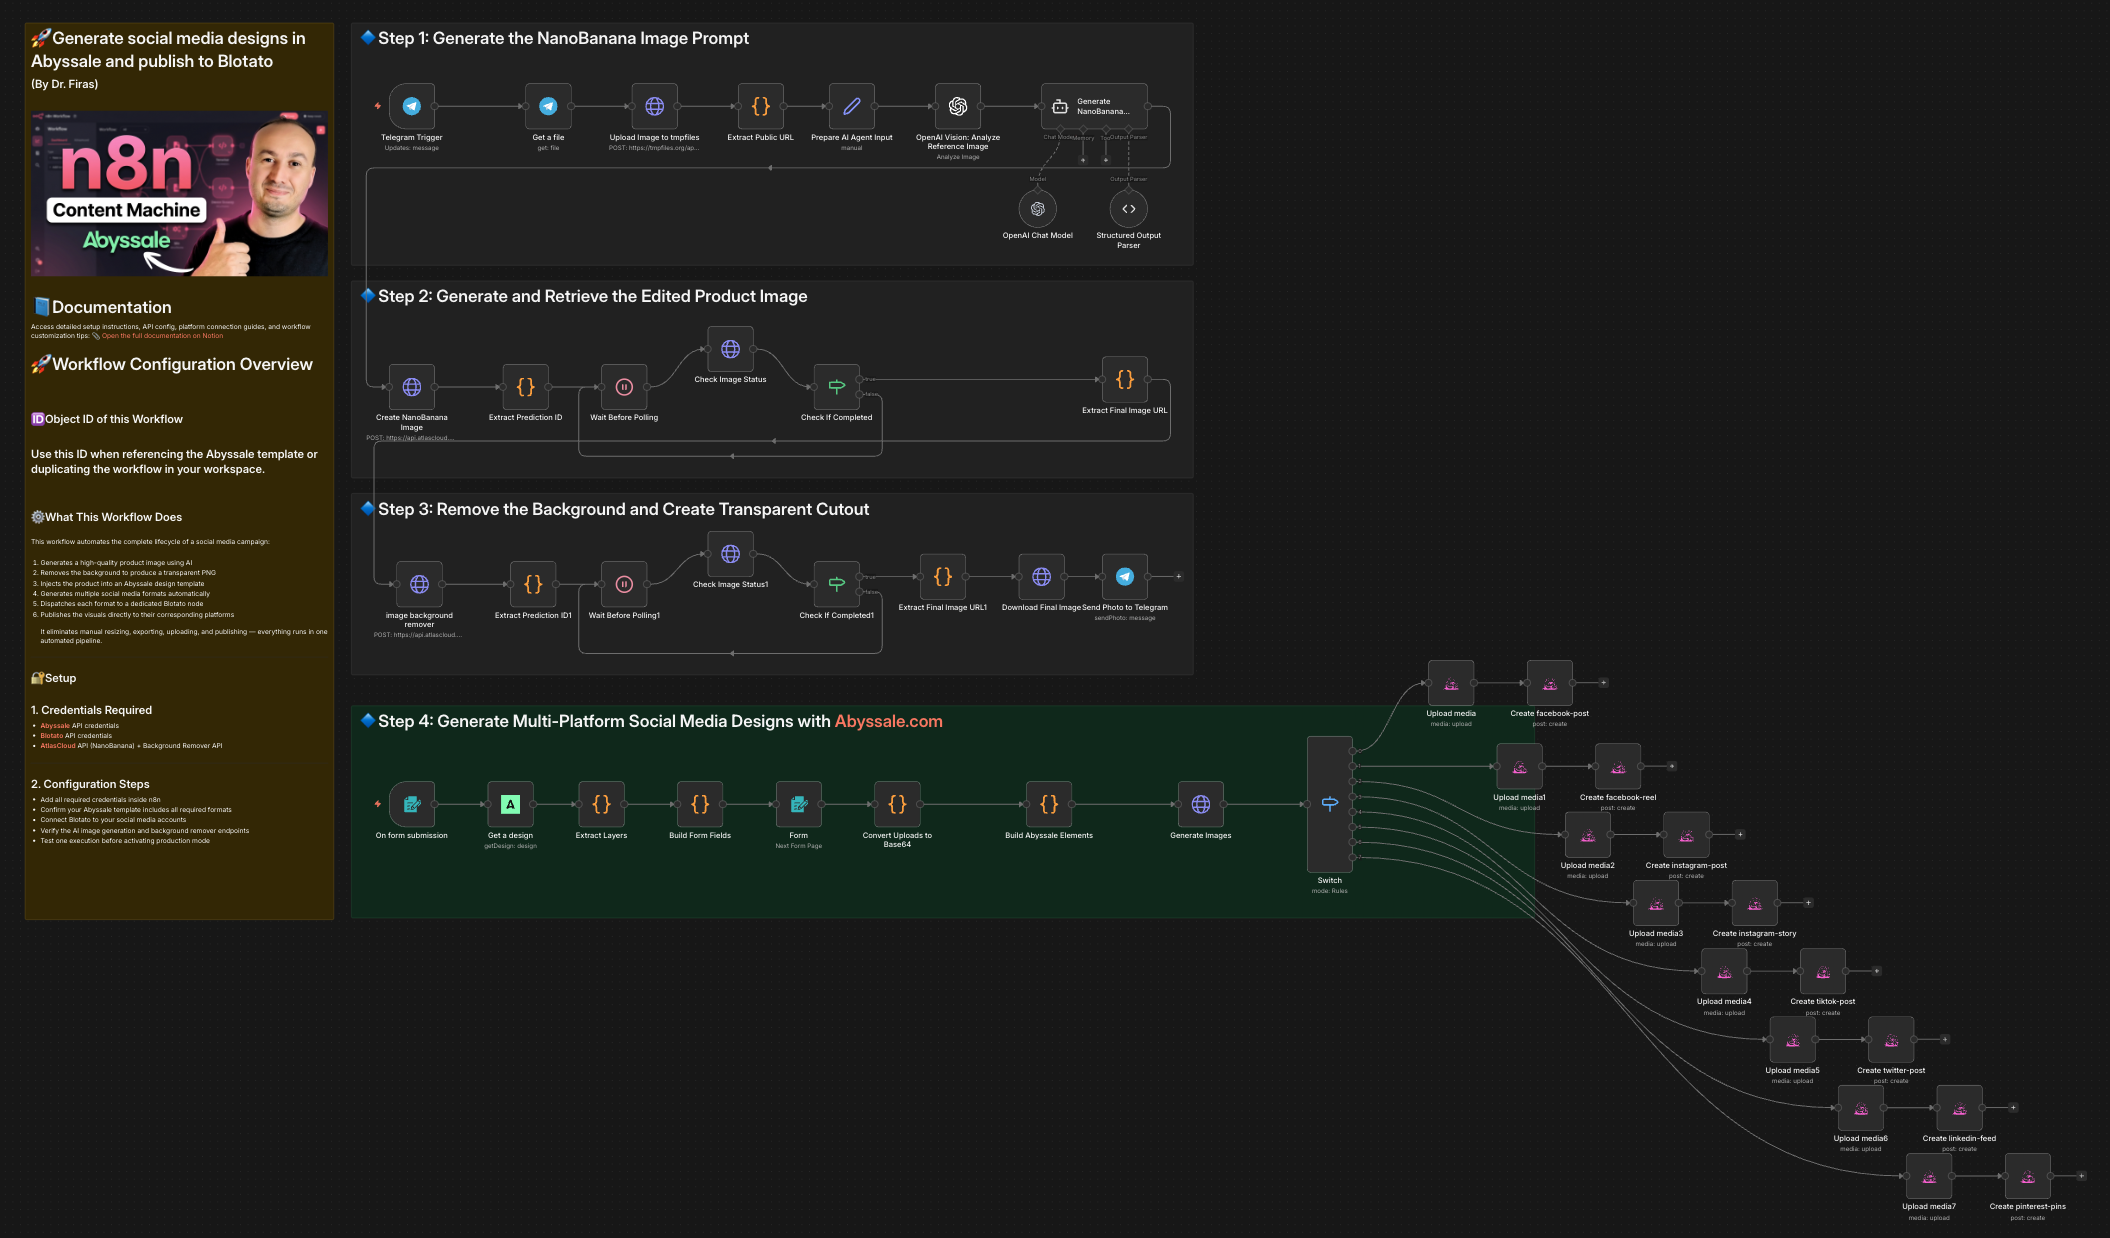The image size is (2110, 1238).
Task: Open the Extract Public URL node
Action: (x=759, y=106)
